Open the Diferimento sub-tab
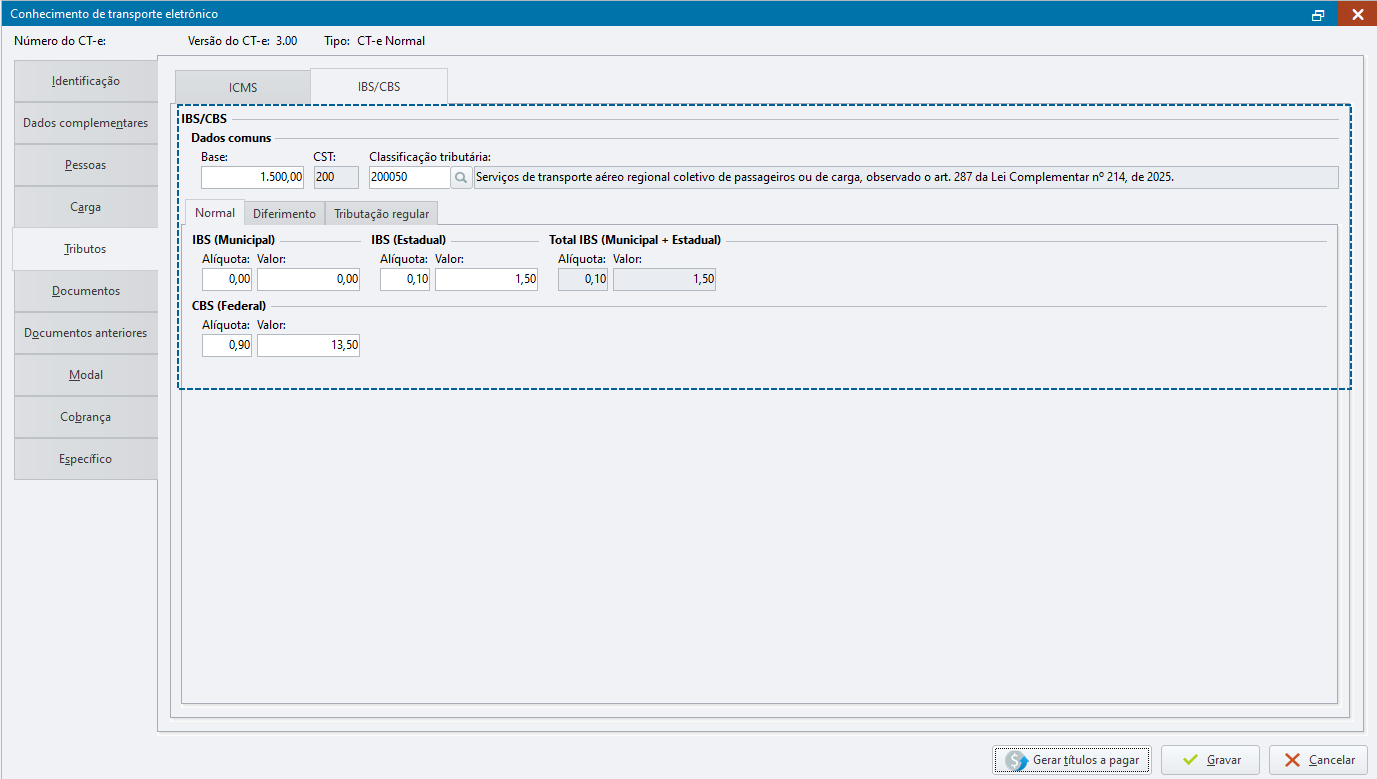 coord(284,214)
